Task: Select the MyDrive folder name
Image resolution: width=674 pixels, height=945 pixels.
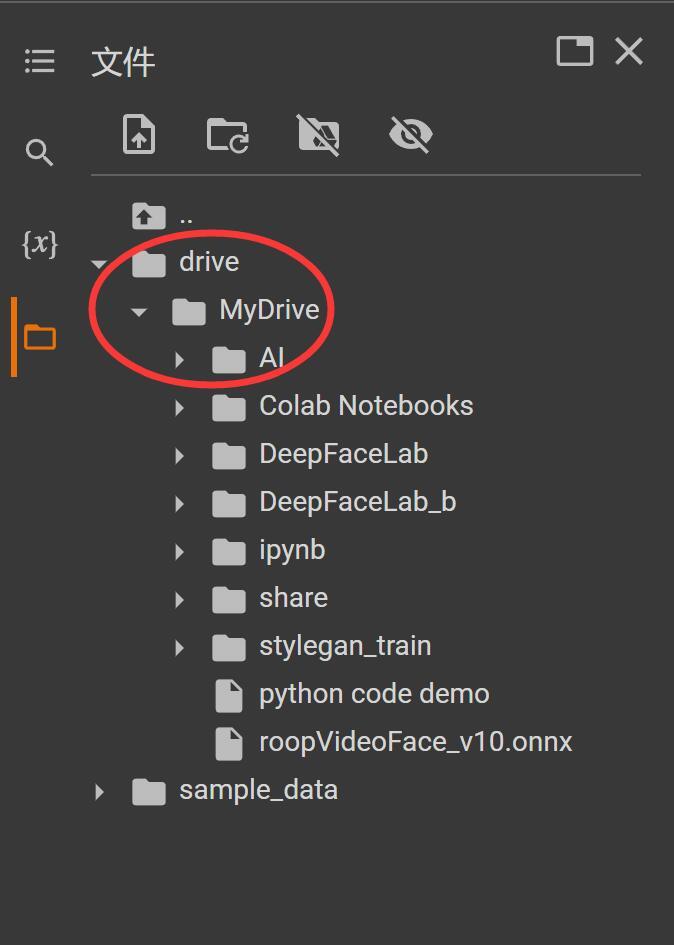Action: coord(269,310)
